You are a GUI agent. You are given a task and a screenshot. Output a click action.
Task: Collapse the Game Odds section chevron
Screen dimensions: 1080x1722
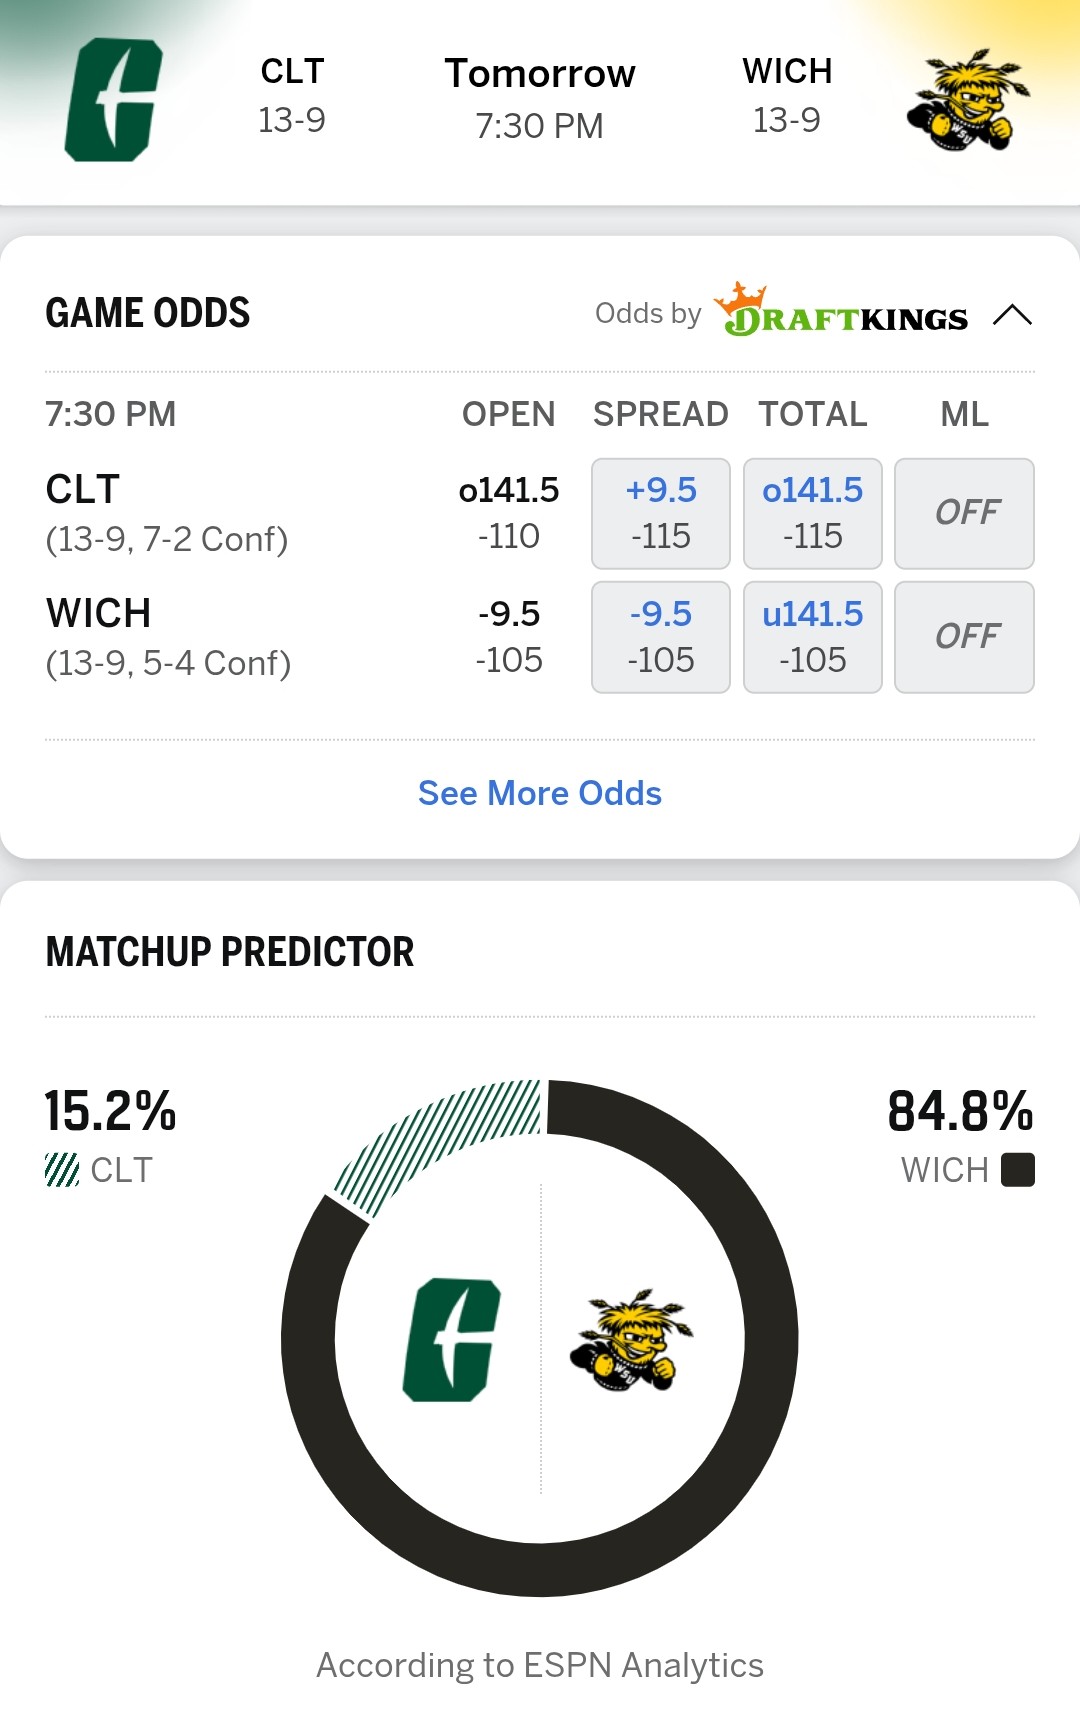(1012, 315)
